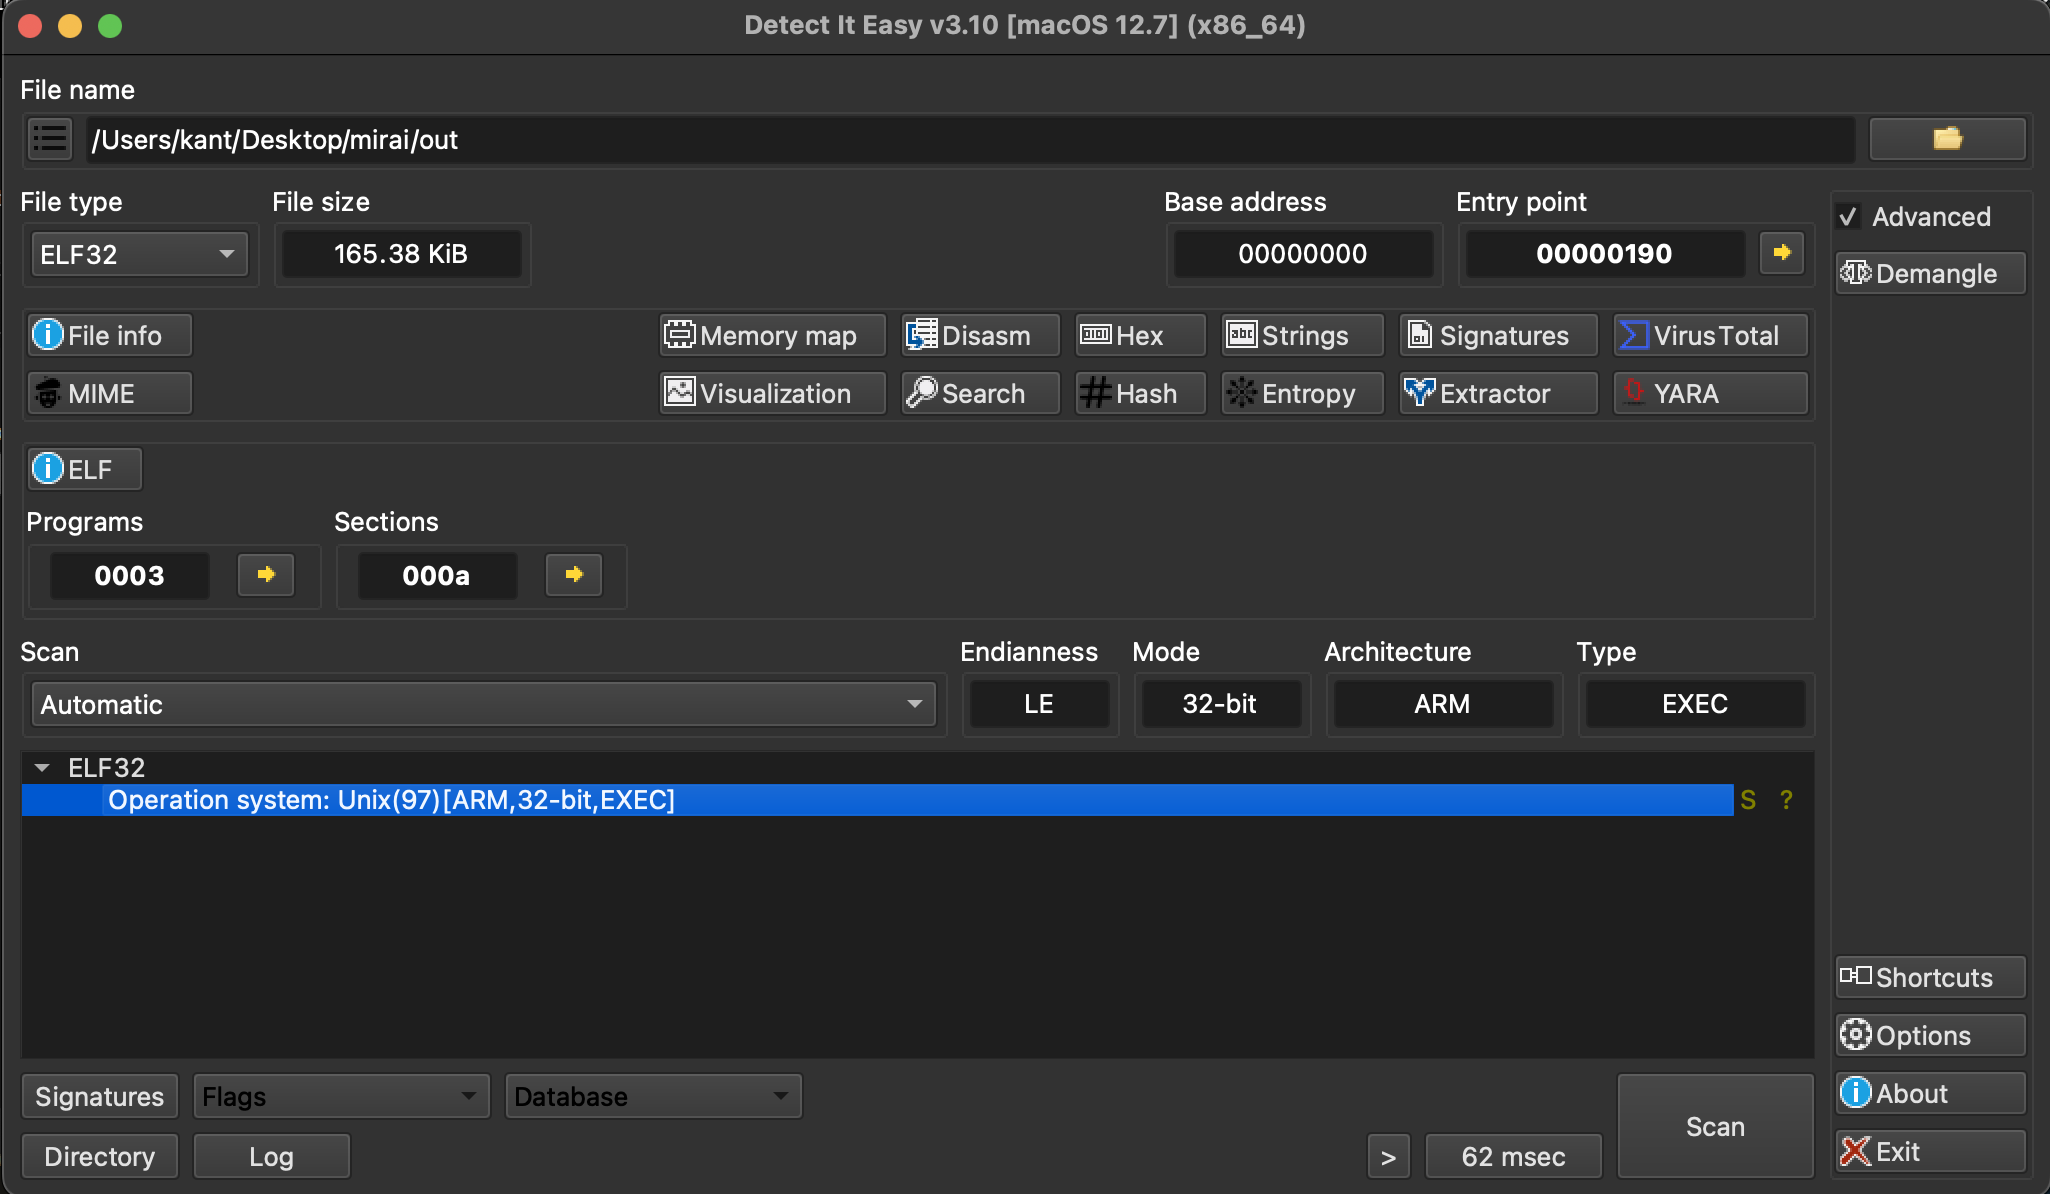Collapse the ELF32 tree node

[x=42, y=768]
